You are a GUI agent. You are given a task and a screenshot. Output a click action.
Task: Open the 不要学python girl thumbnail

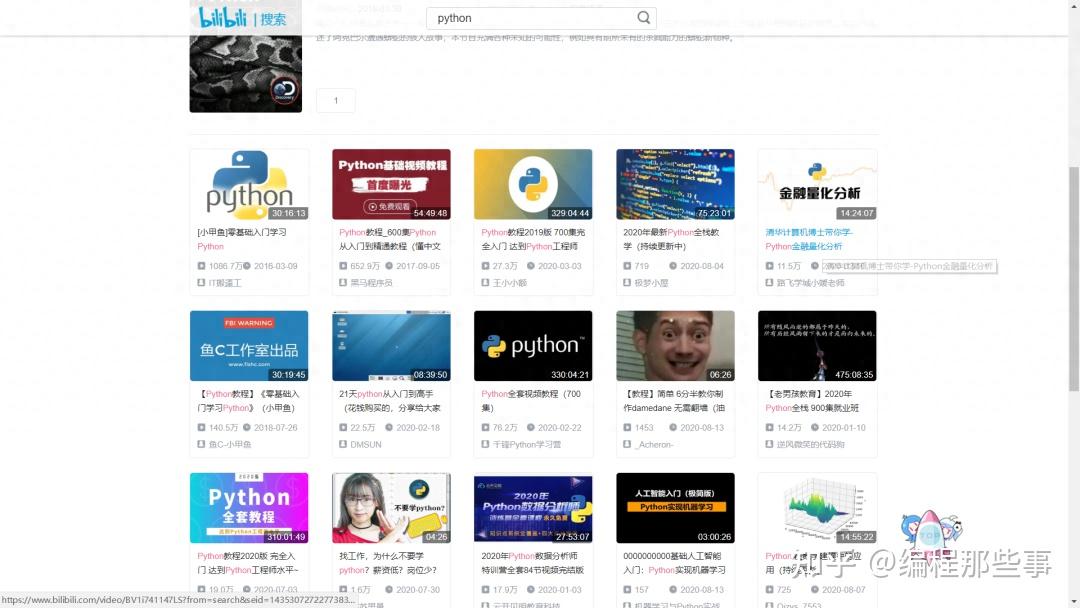(x=391, y=507)
